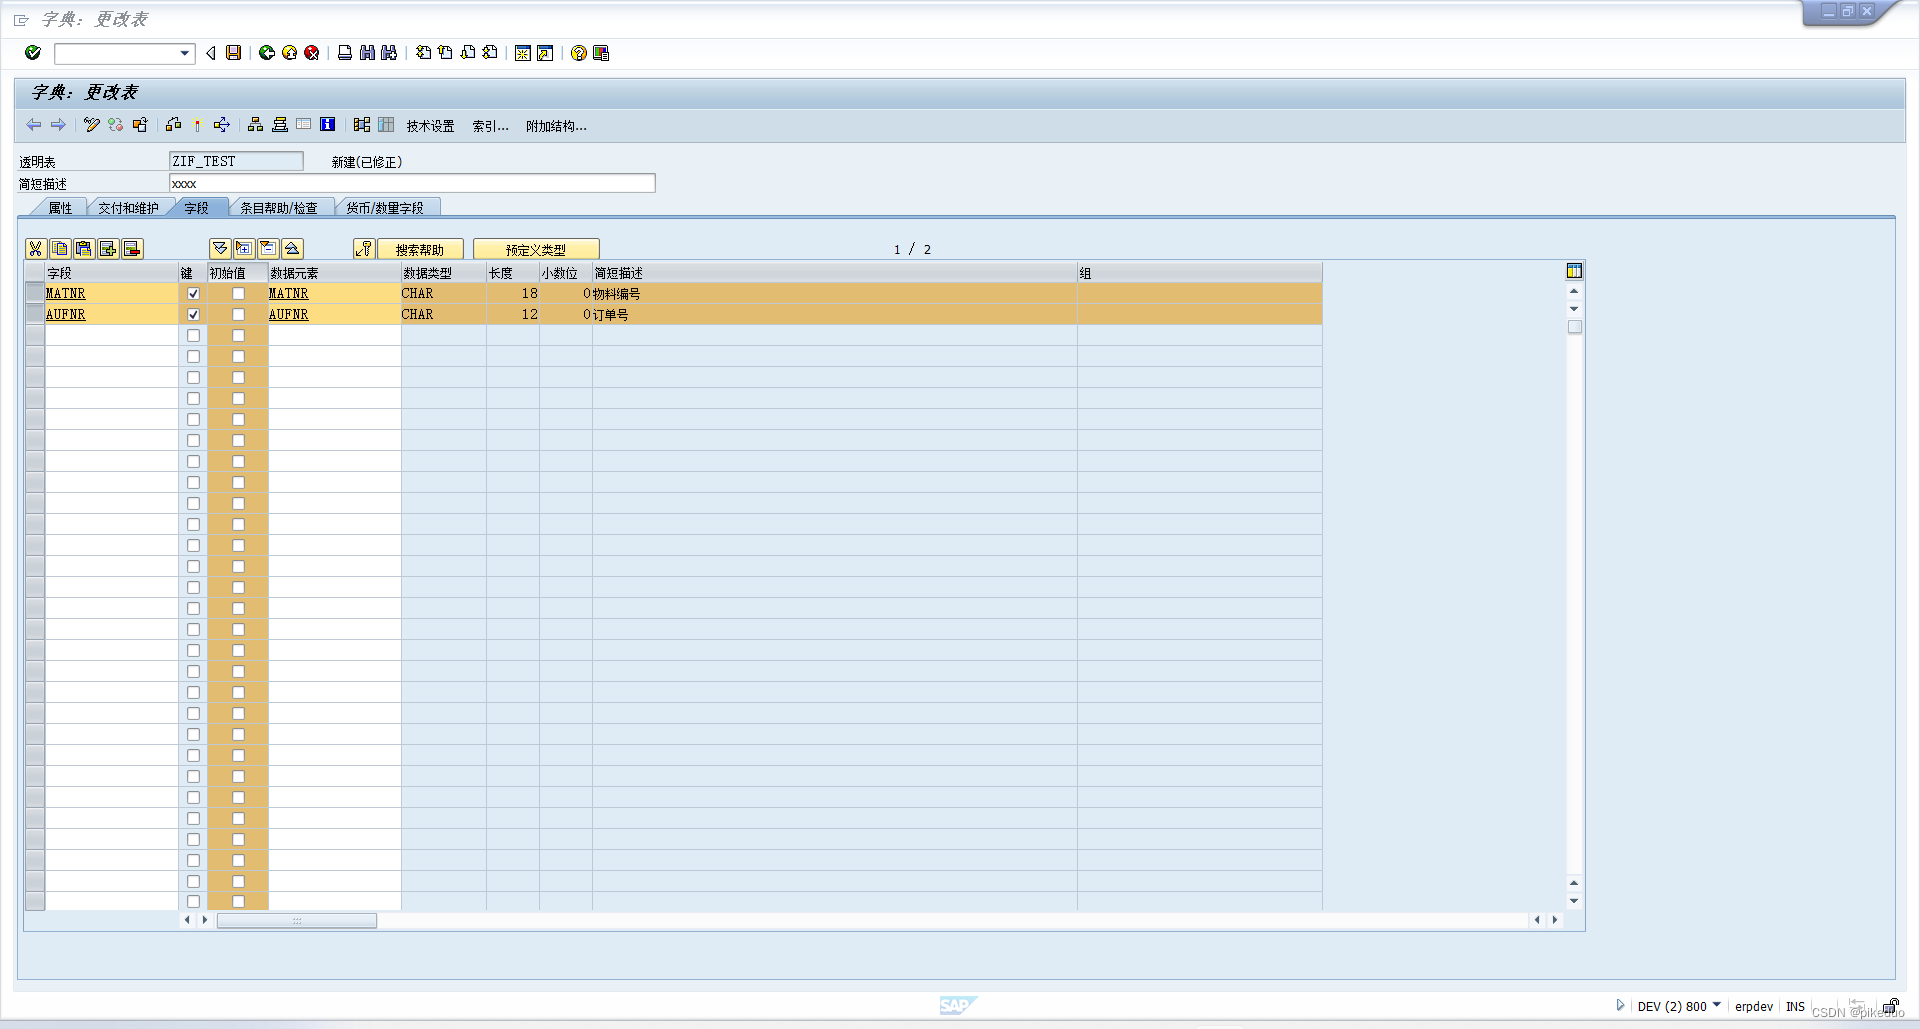Switch to the 属性 tab
The image size is (1920, 1029).
click(60, 208)
